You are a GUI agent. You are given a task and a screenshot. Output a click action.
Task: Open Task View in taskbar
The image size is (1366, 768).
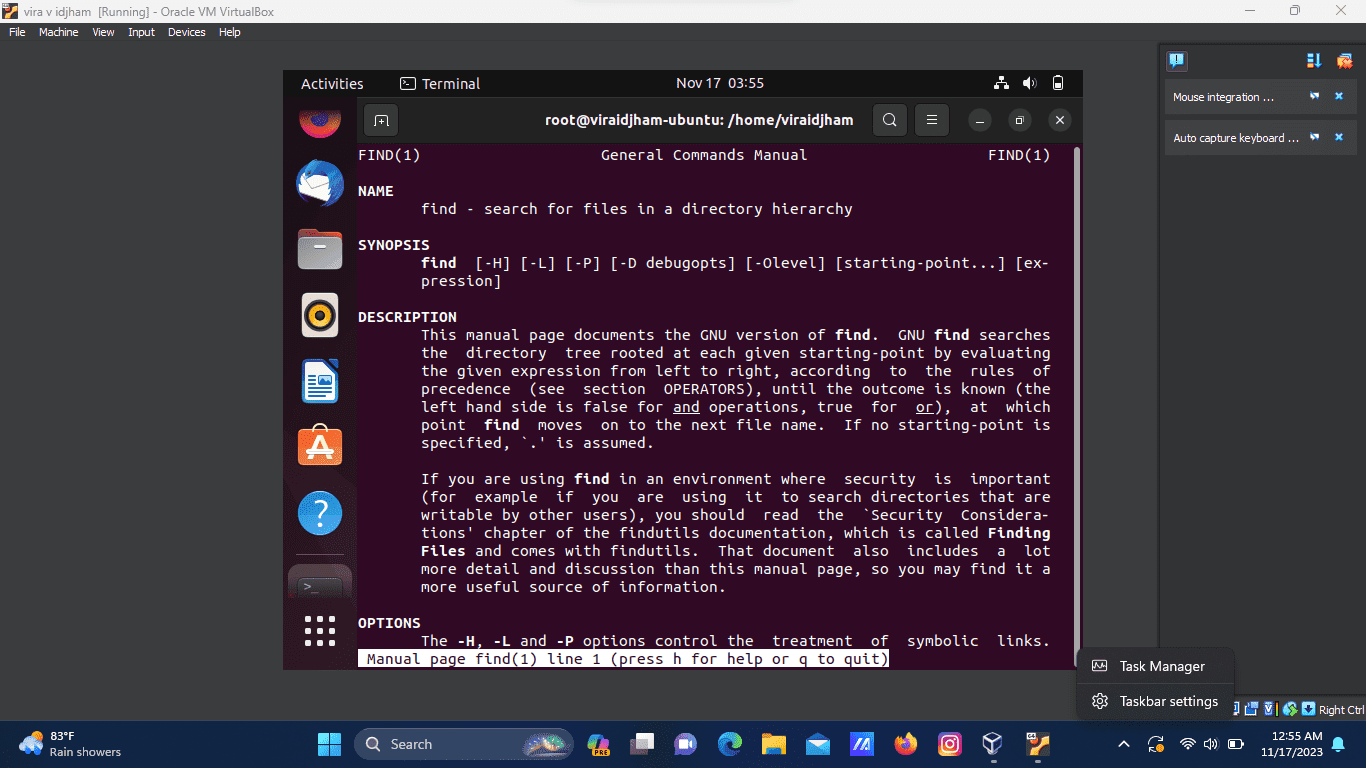(642, 744)
